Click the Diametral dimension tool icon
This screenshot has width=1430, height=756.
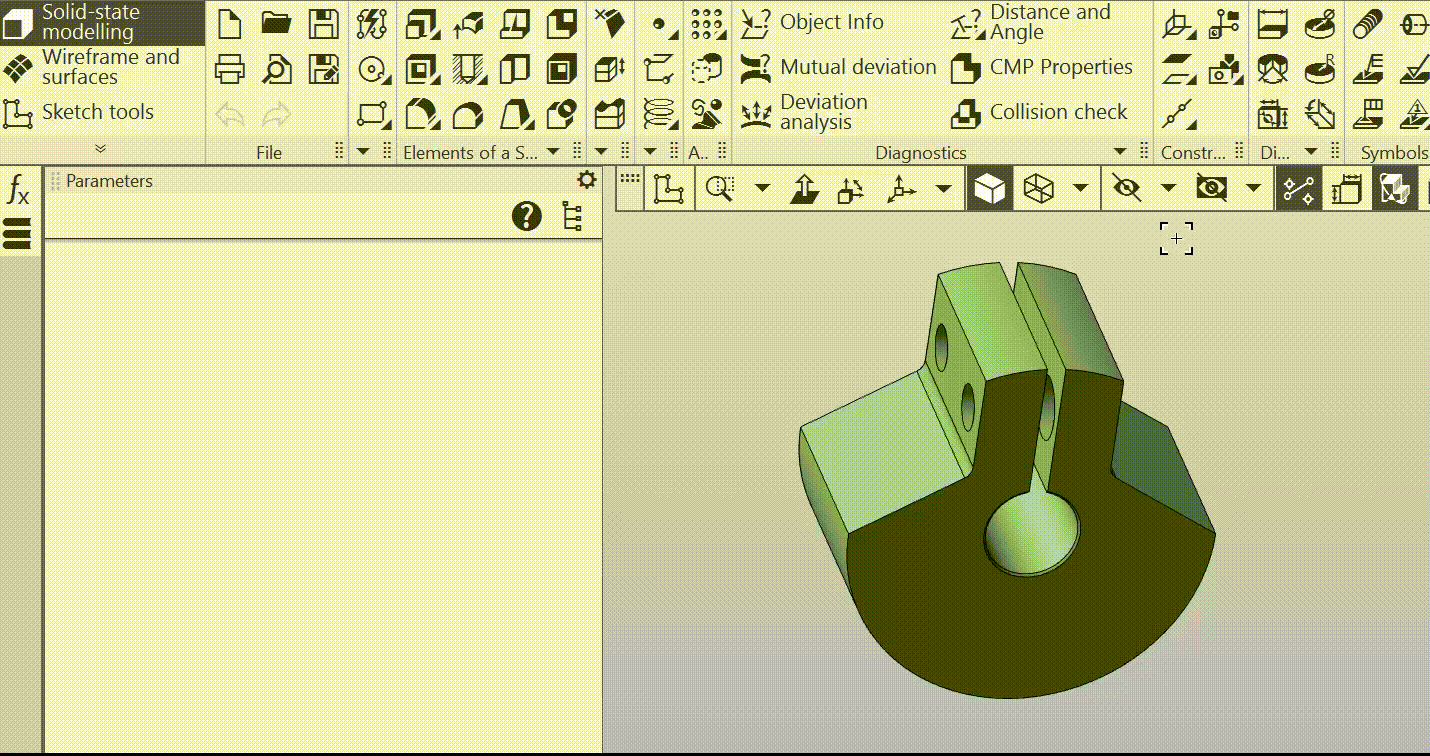1320,24
